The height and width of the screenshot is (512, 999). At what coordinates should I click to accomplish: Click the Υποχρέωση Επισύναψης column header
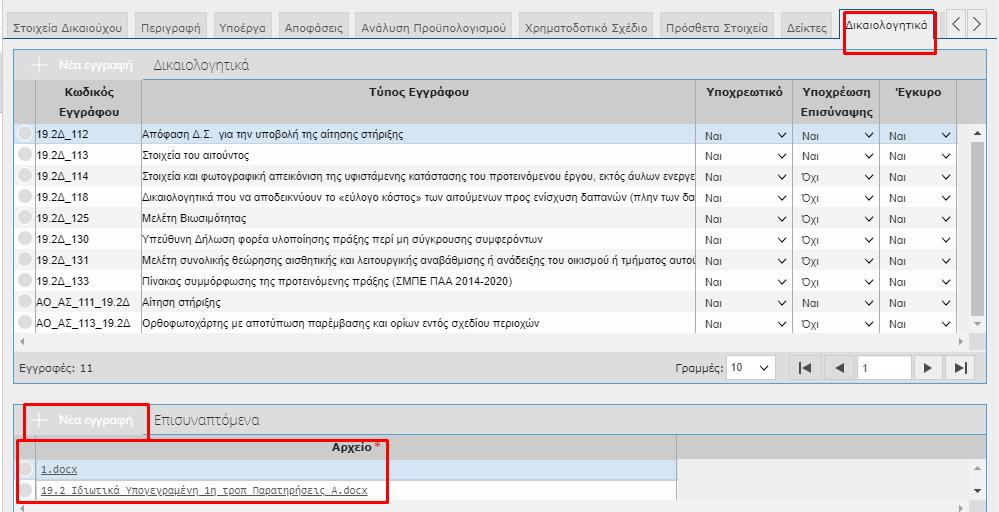point(836,102)
